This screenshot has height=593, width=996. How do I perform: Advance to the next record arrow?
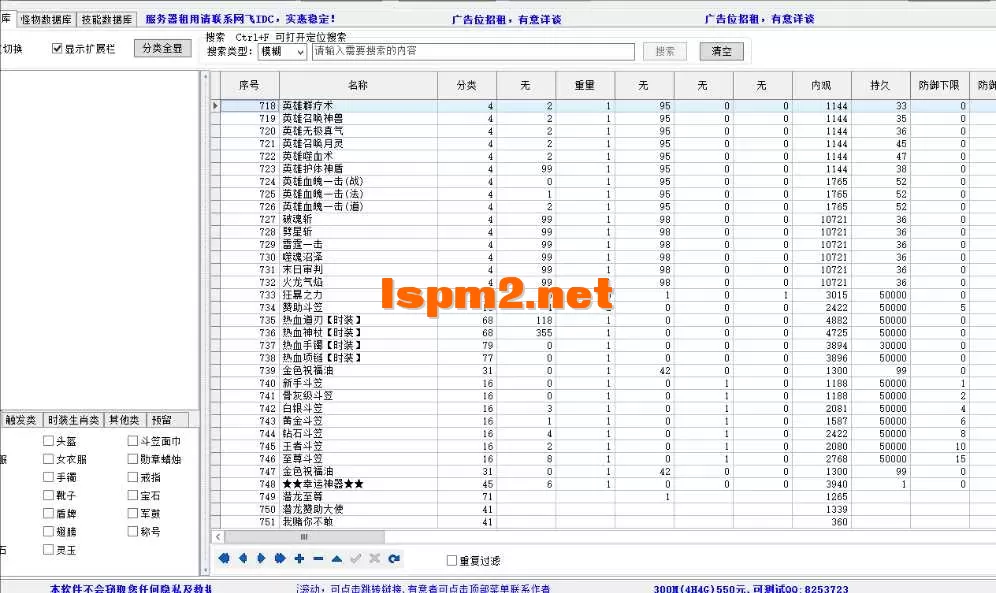[262, 559]
